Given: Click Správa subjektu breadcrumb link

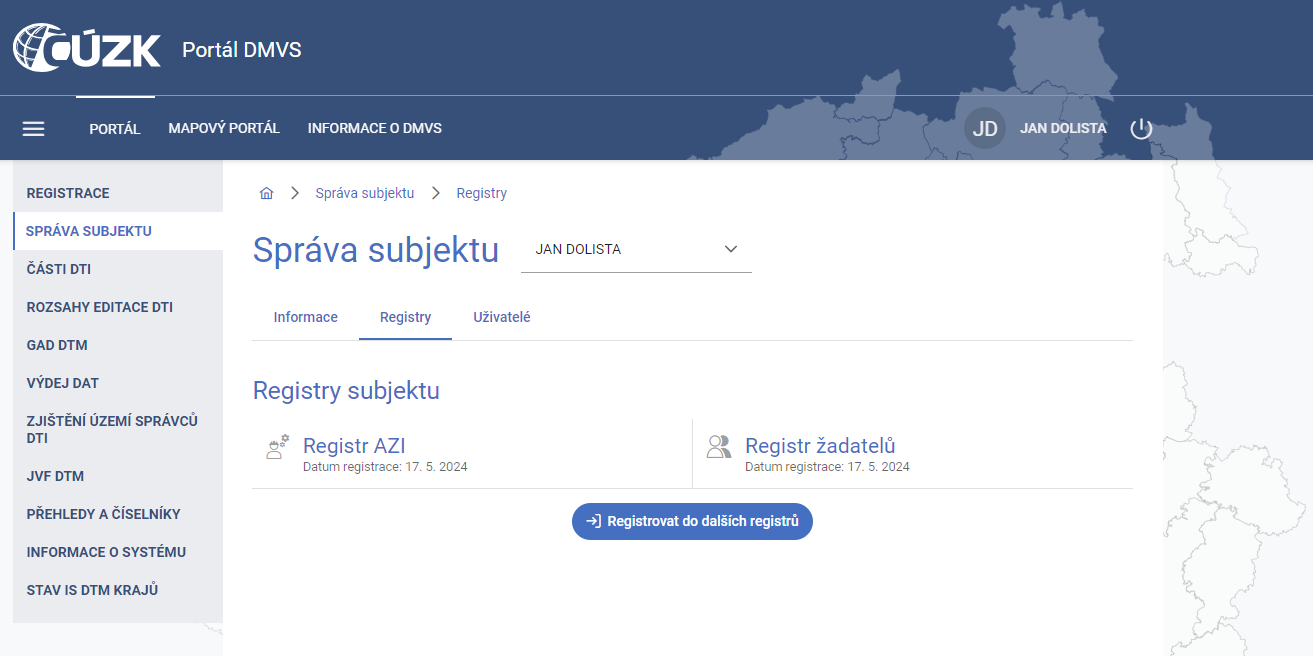Looking at the screenshot, I should coord(364,194).
